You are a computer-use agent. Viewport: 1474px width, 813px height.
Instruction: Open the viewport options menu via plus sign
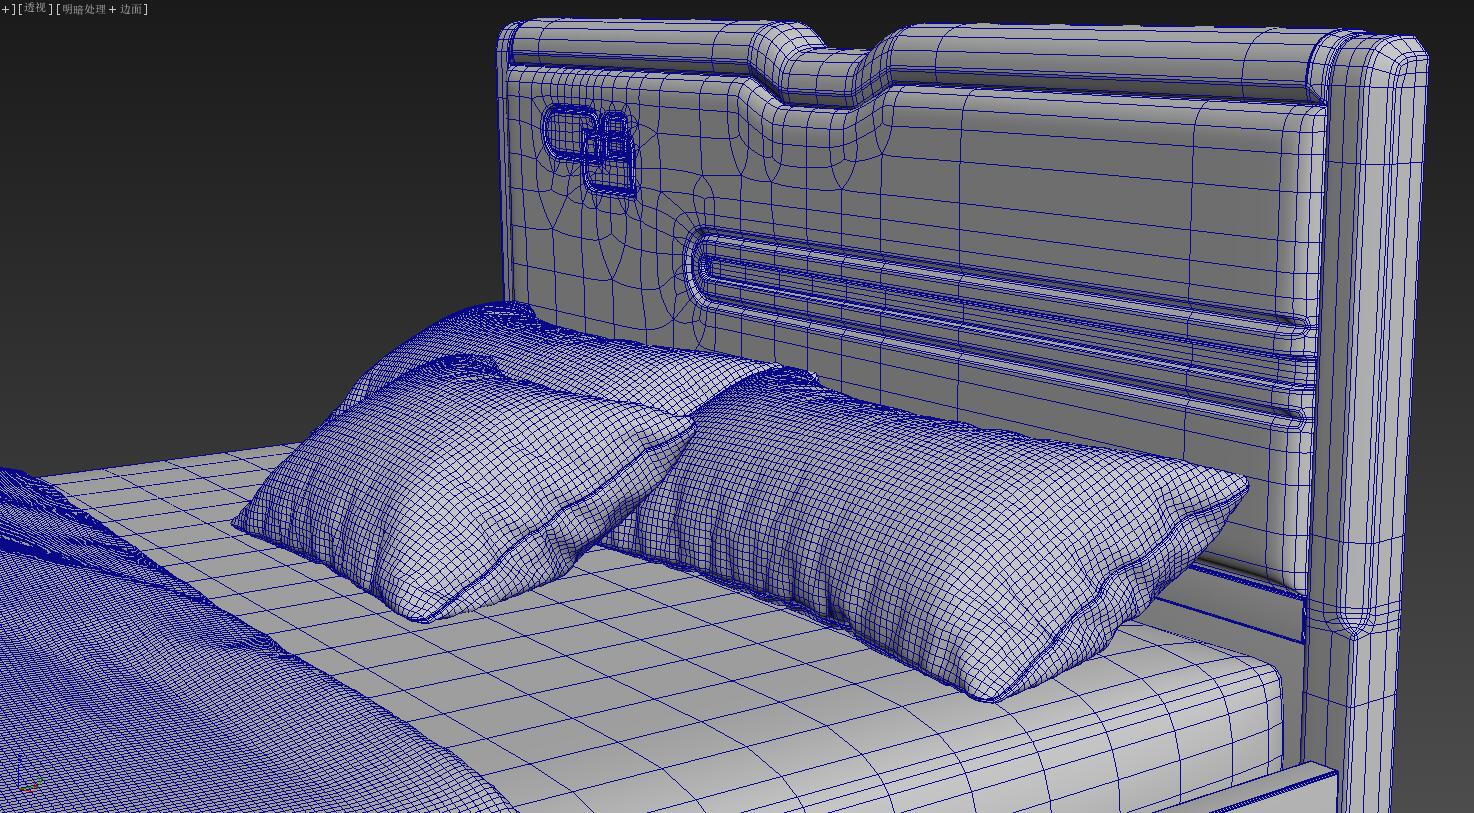pyautogui.click(x=4, y=8)
